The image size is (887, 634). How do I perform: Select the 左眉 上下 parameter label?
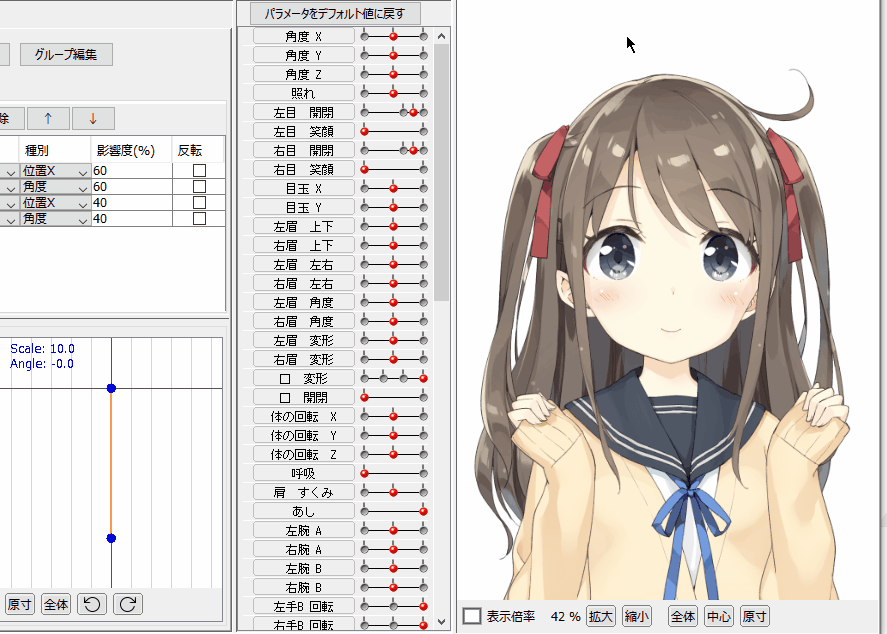(x=304, y=226)
